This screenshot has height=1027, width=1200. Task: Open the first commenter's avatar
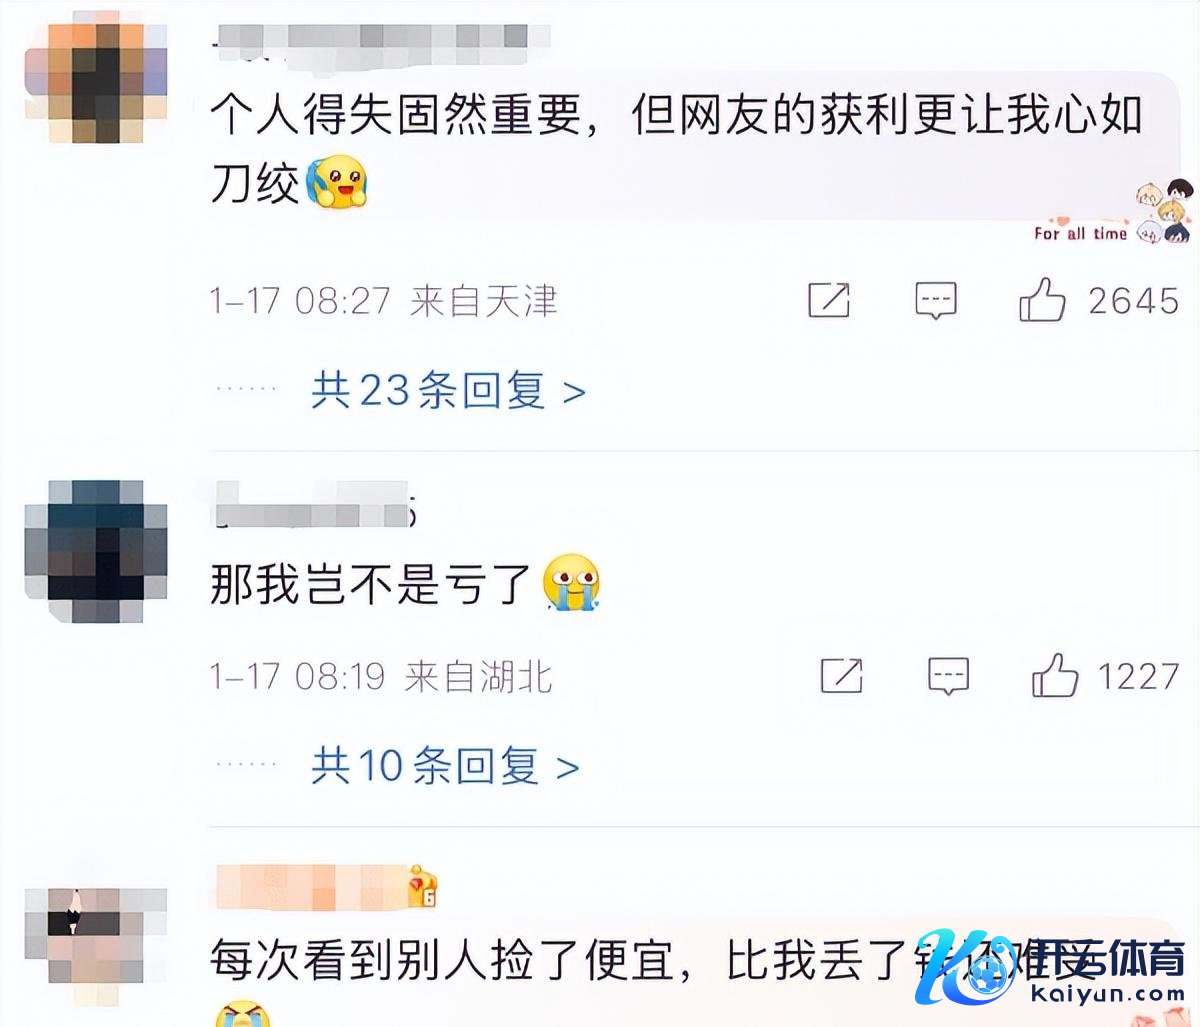coord(96,82)
